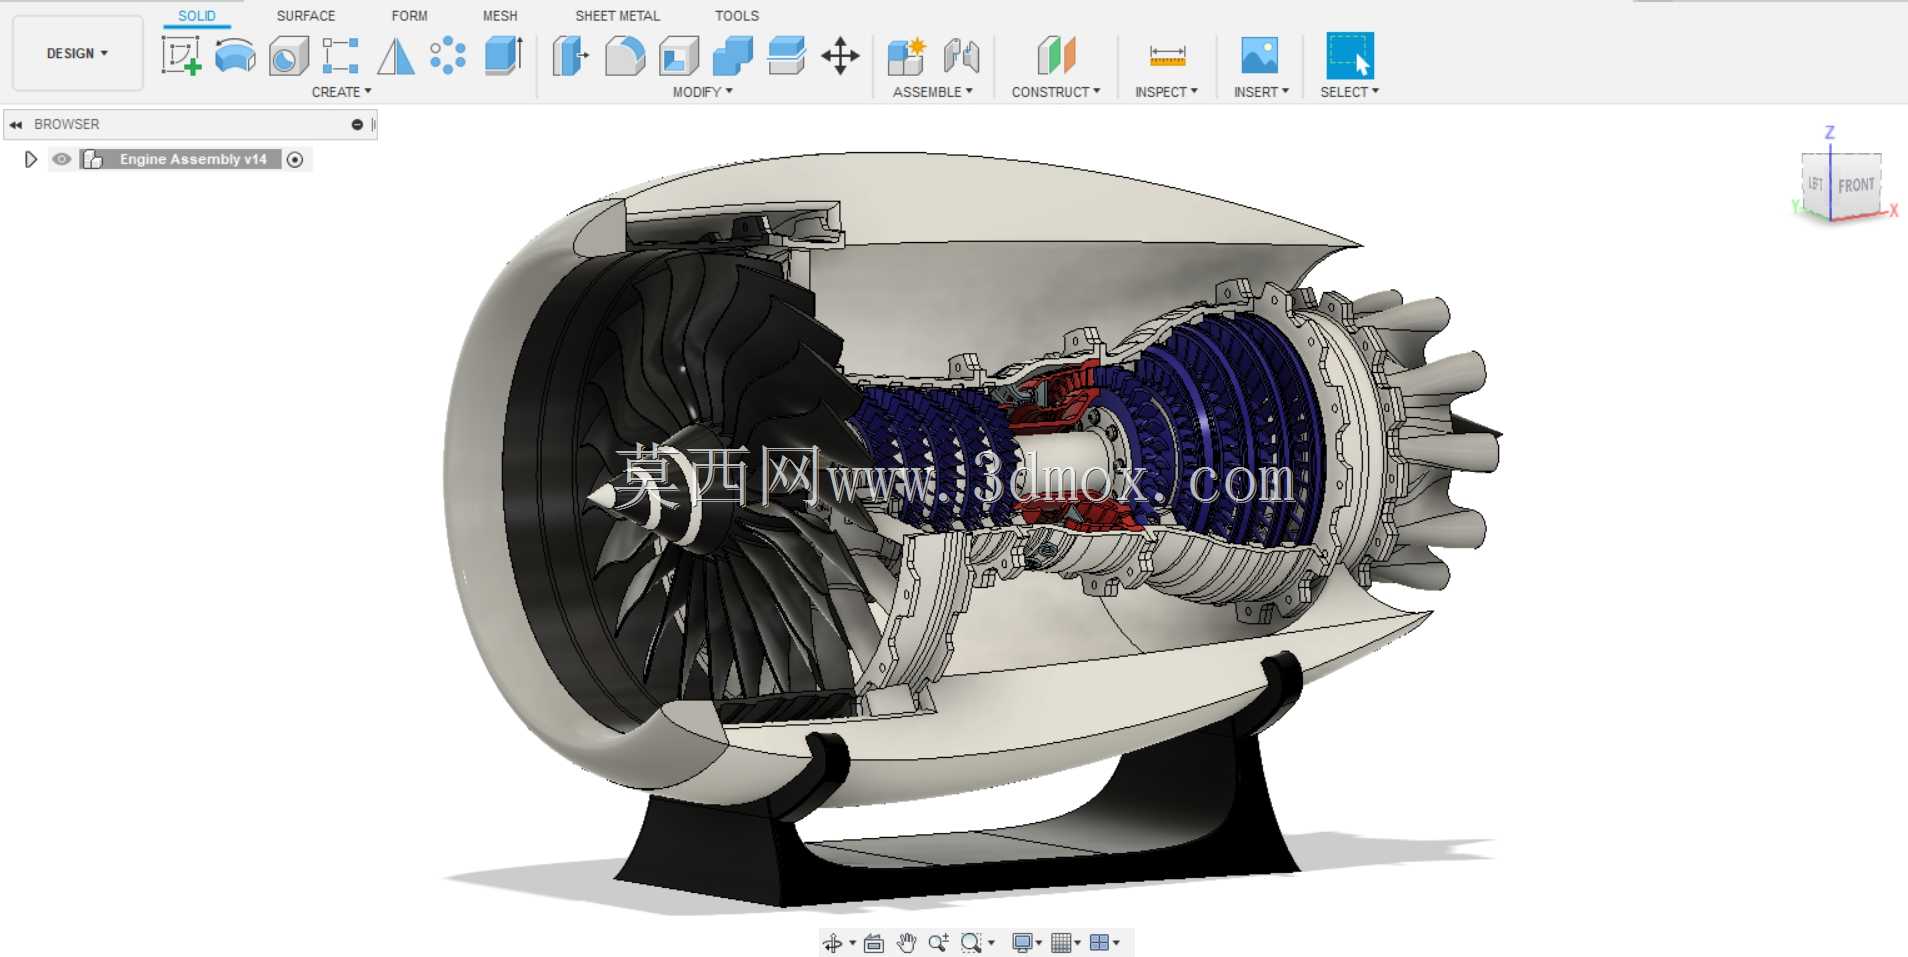Select the Orbit navigation tool
Screen dimensions: 1908x957
click(832, 943)
